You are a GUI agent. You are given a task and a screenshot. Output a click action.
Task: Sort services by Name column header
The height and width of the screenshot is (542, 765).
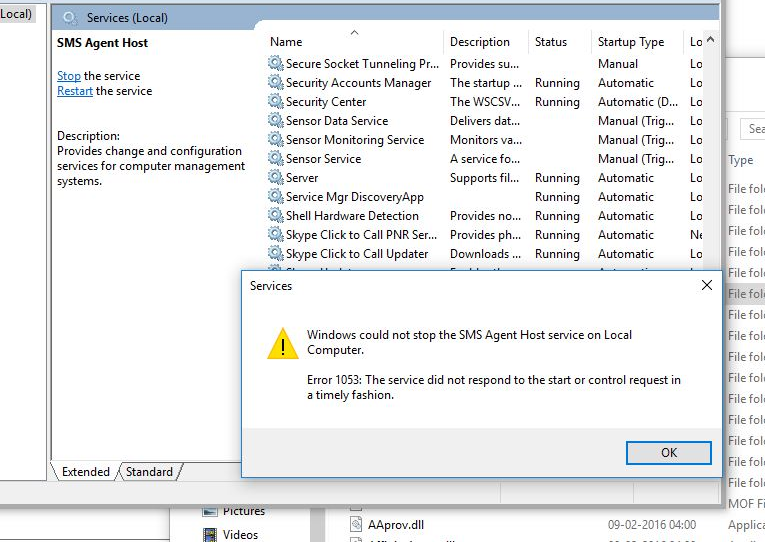tap(286, 42)
